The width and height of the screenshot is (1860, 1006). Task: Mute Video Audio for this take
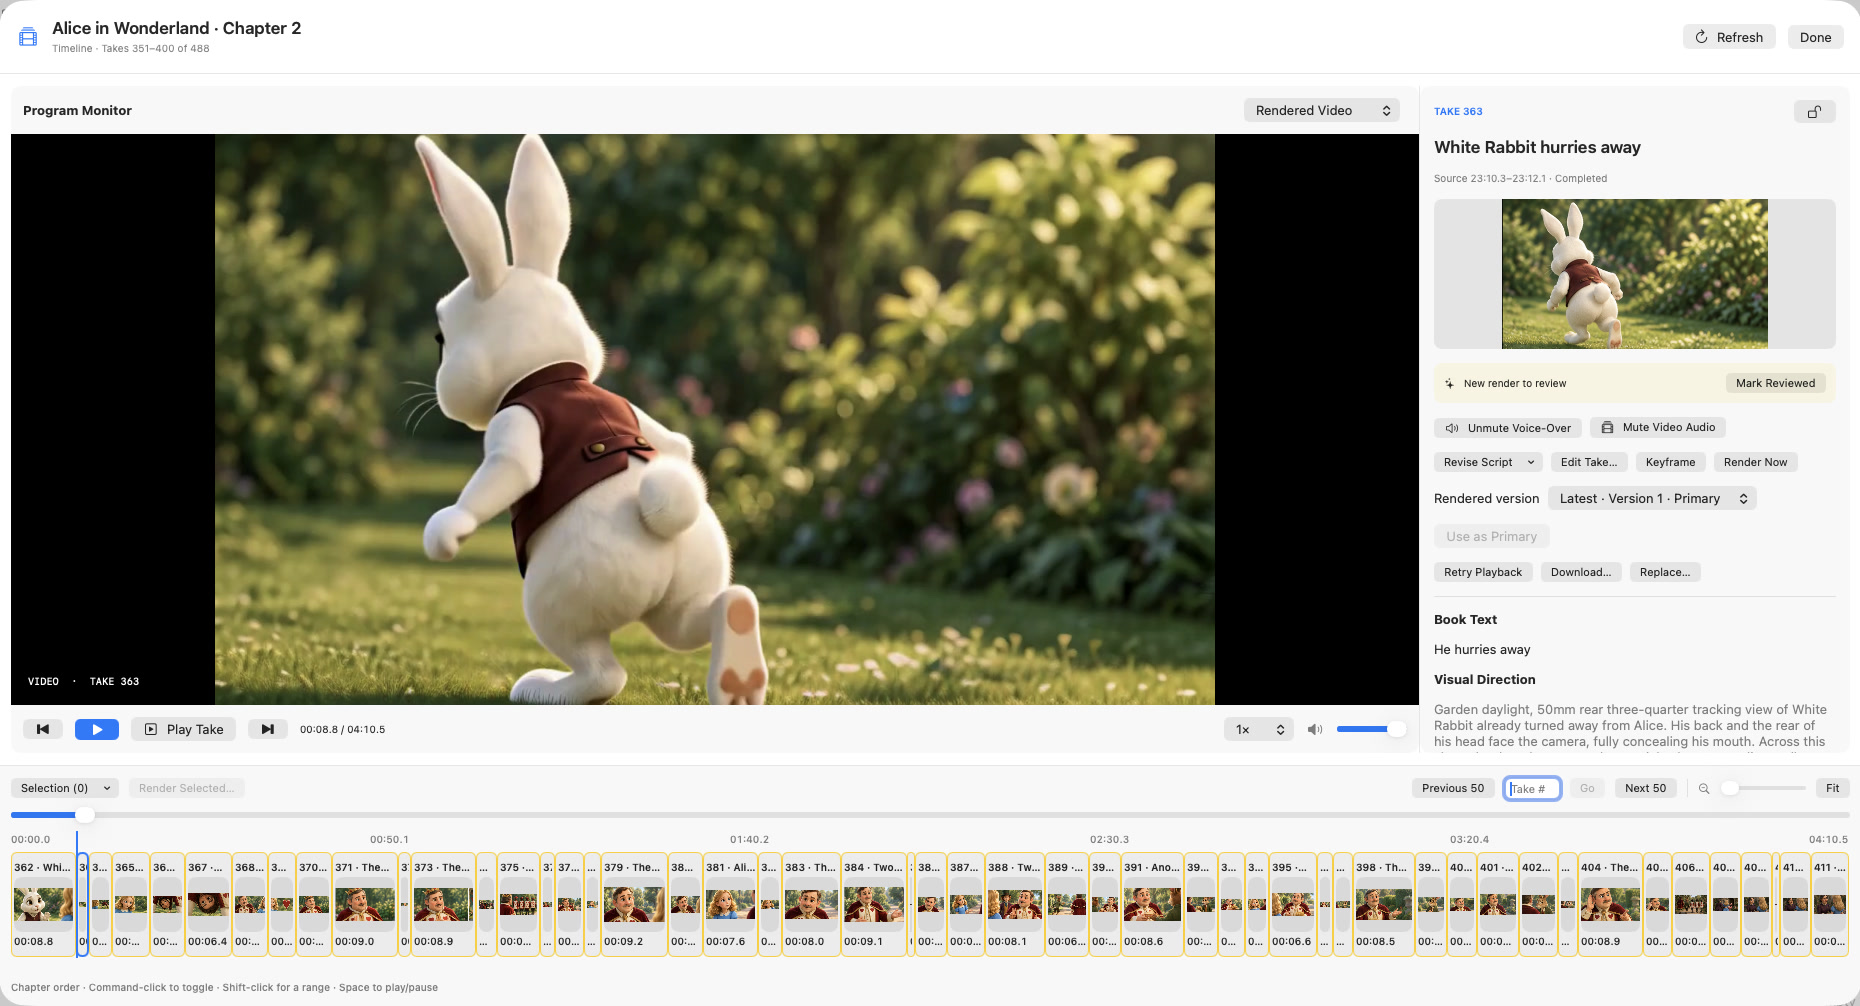tap(1658, 428)
